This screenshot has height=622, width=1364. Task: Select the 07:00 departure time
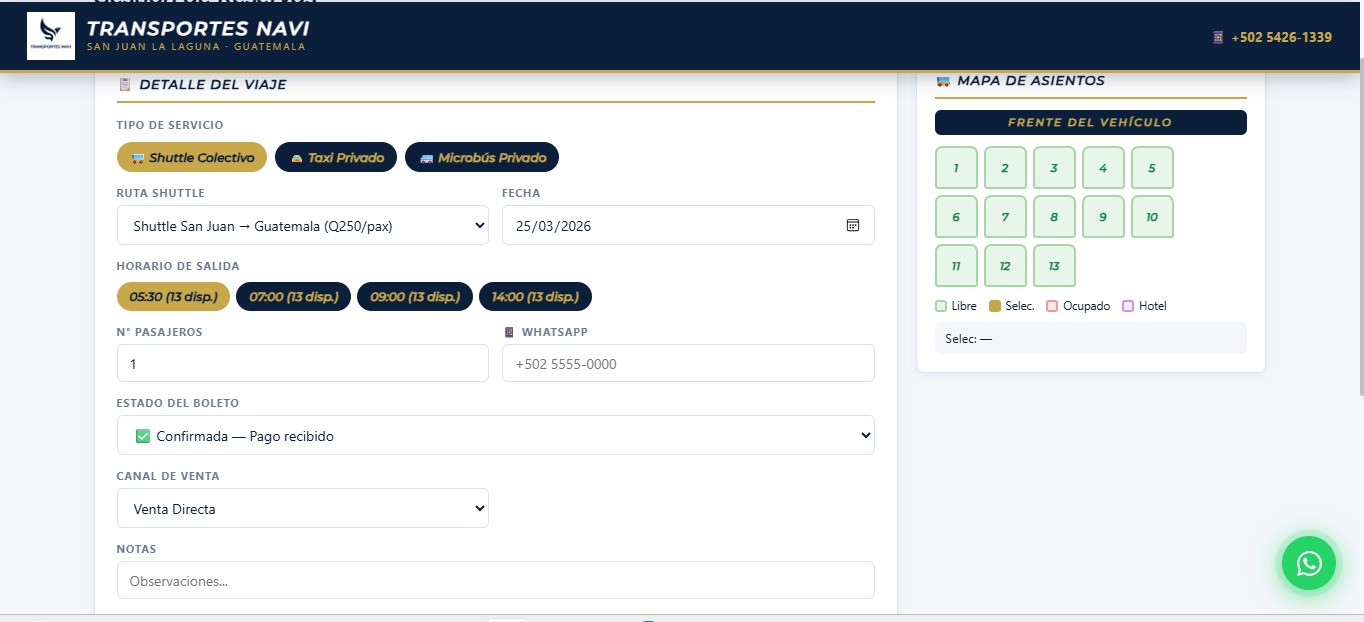pos(293,297)
